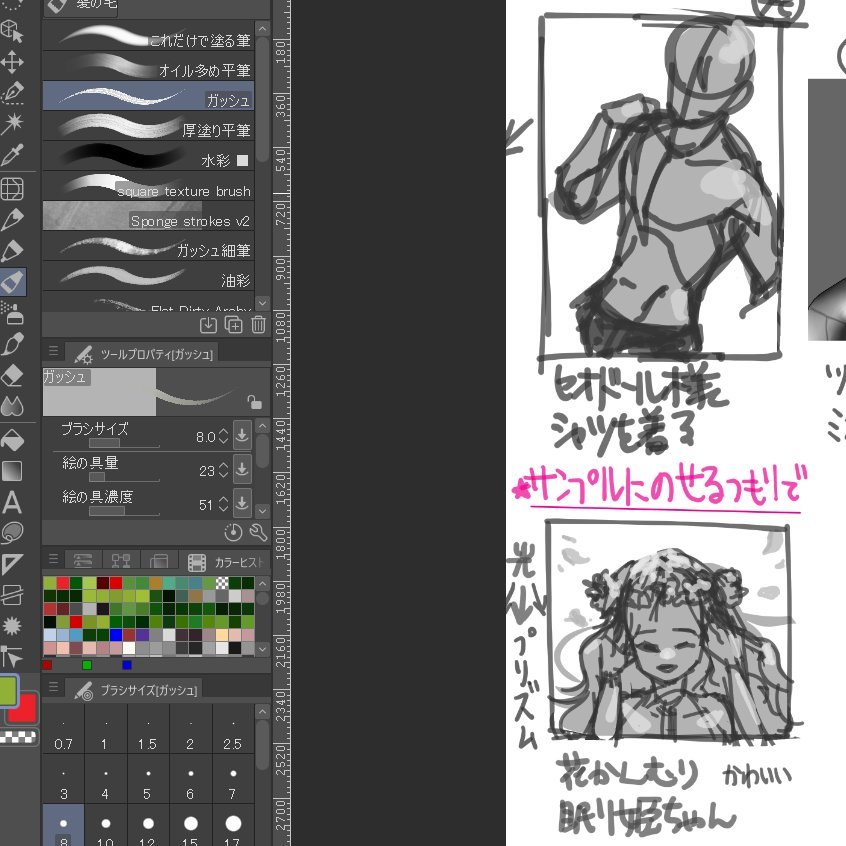Click brush size palette scroll up arrow
Viewport: 846px width, 846px height.
coord(263,712)
